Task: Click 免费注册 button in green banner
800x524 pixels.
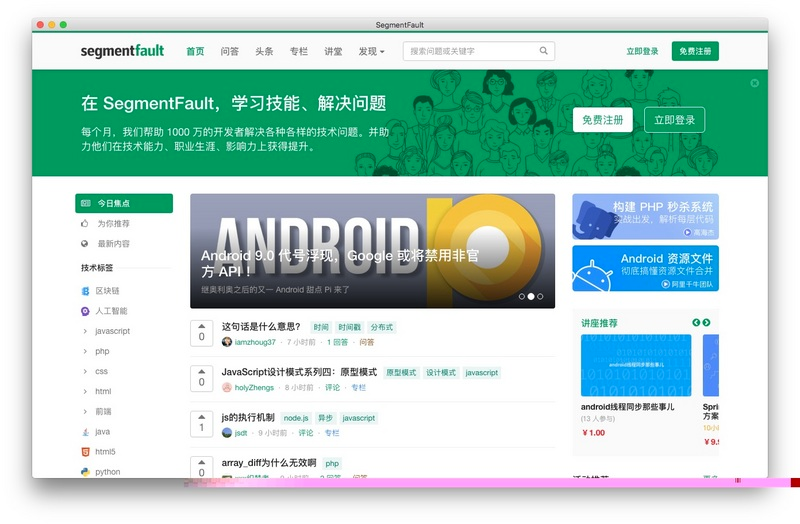Action: coord(603,120)
